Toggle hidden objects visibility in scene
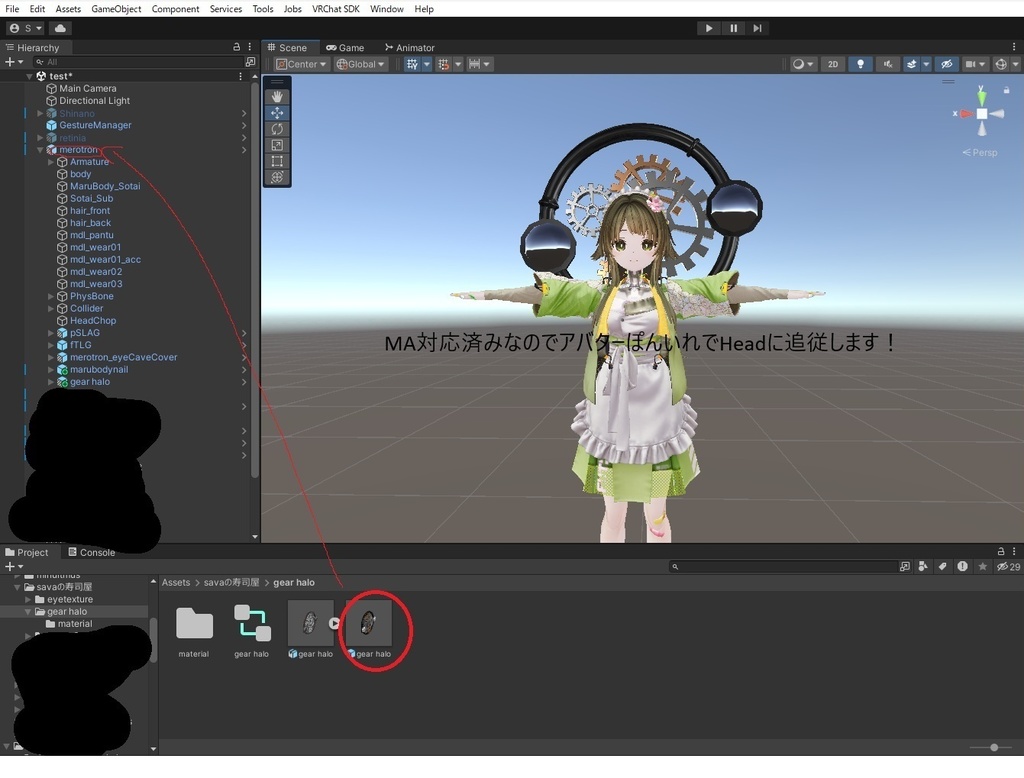Image resolution: width=1024 pixels, height=778 pixels. 946,64
